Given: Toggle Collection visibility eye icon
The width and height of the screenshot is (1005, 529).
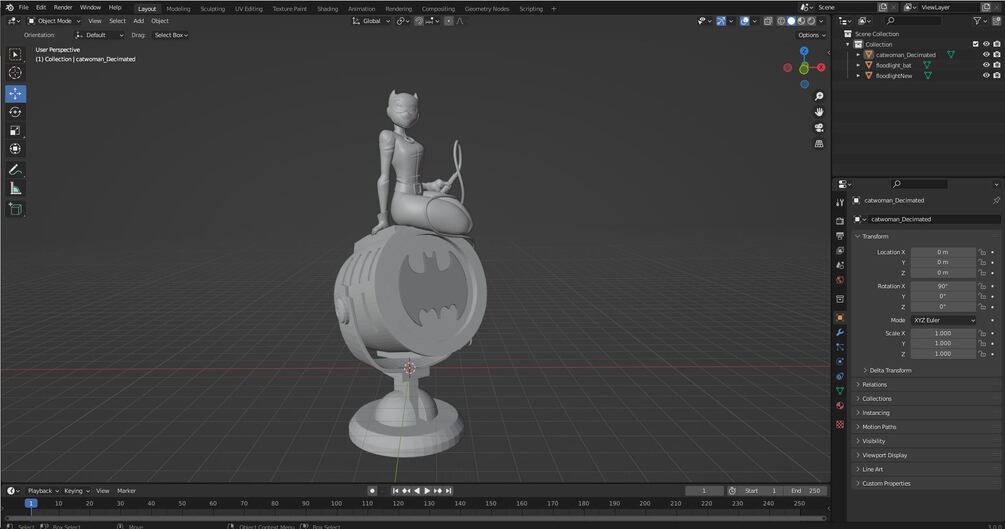Looking at the screenshot, I should pyautogui.click(x=986, y=44).
